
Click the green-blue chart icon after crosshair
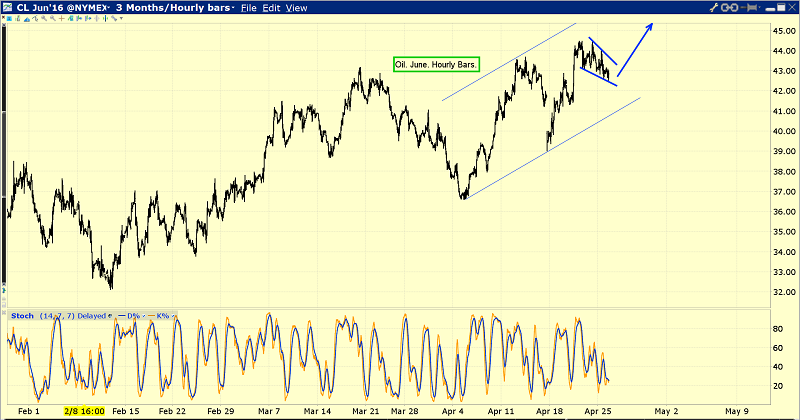(x=70, y=18)
